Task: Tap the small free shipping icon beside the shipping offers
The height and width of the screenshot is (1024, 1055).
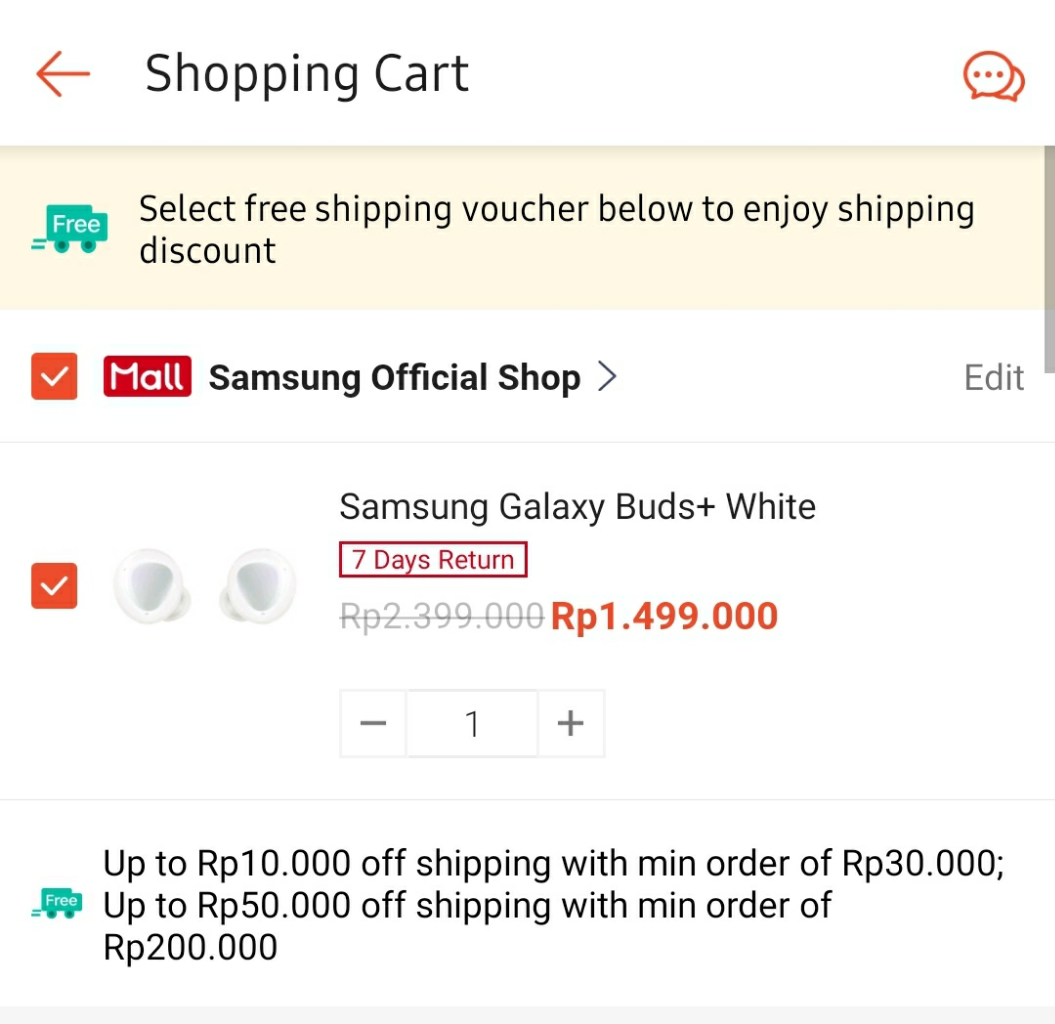Action: click(57, 904)
